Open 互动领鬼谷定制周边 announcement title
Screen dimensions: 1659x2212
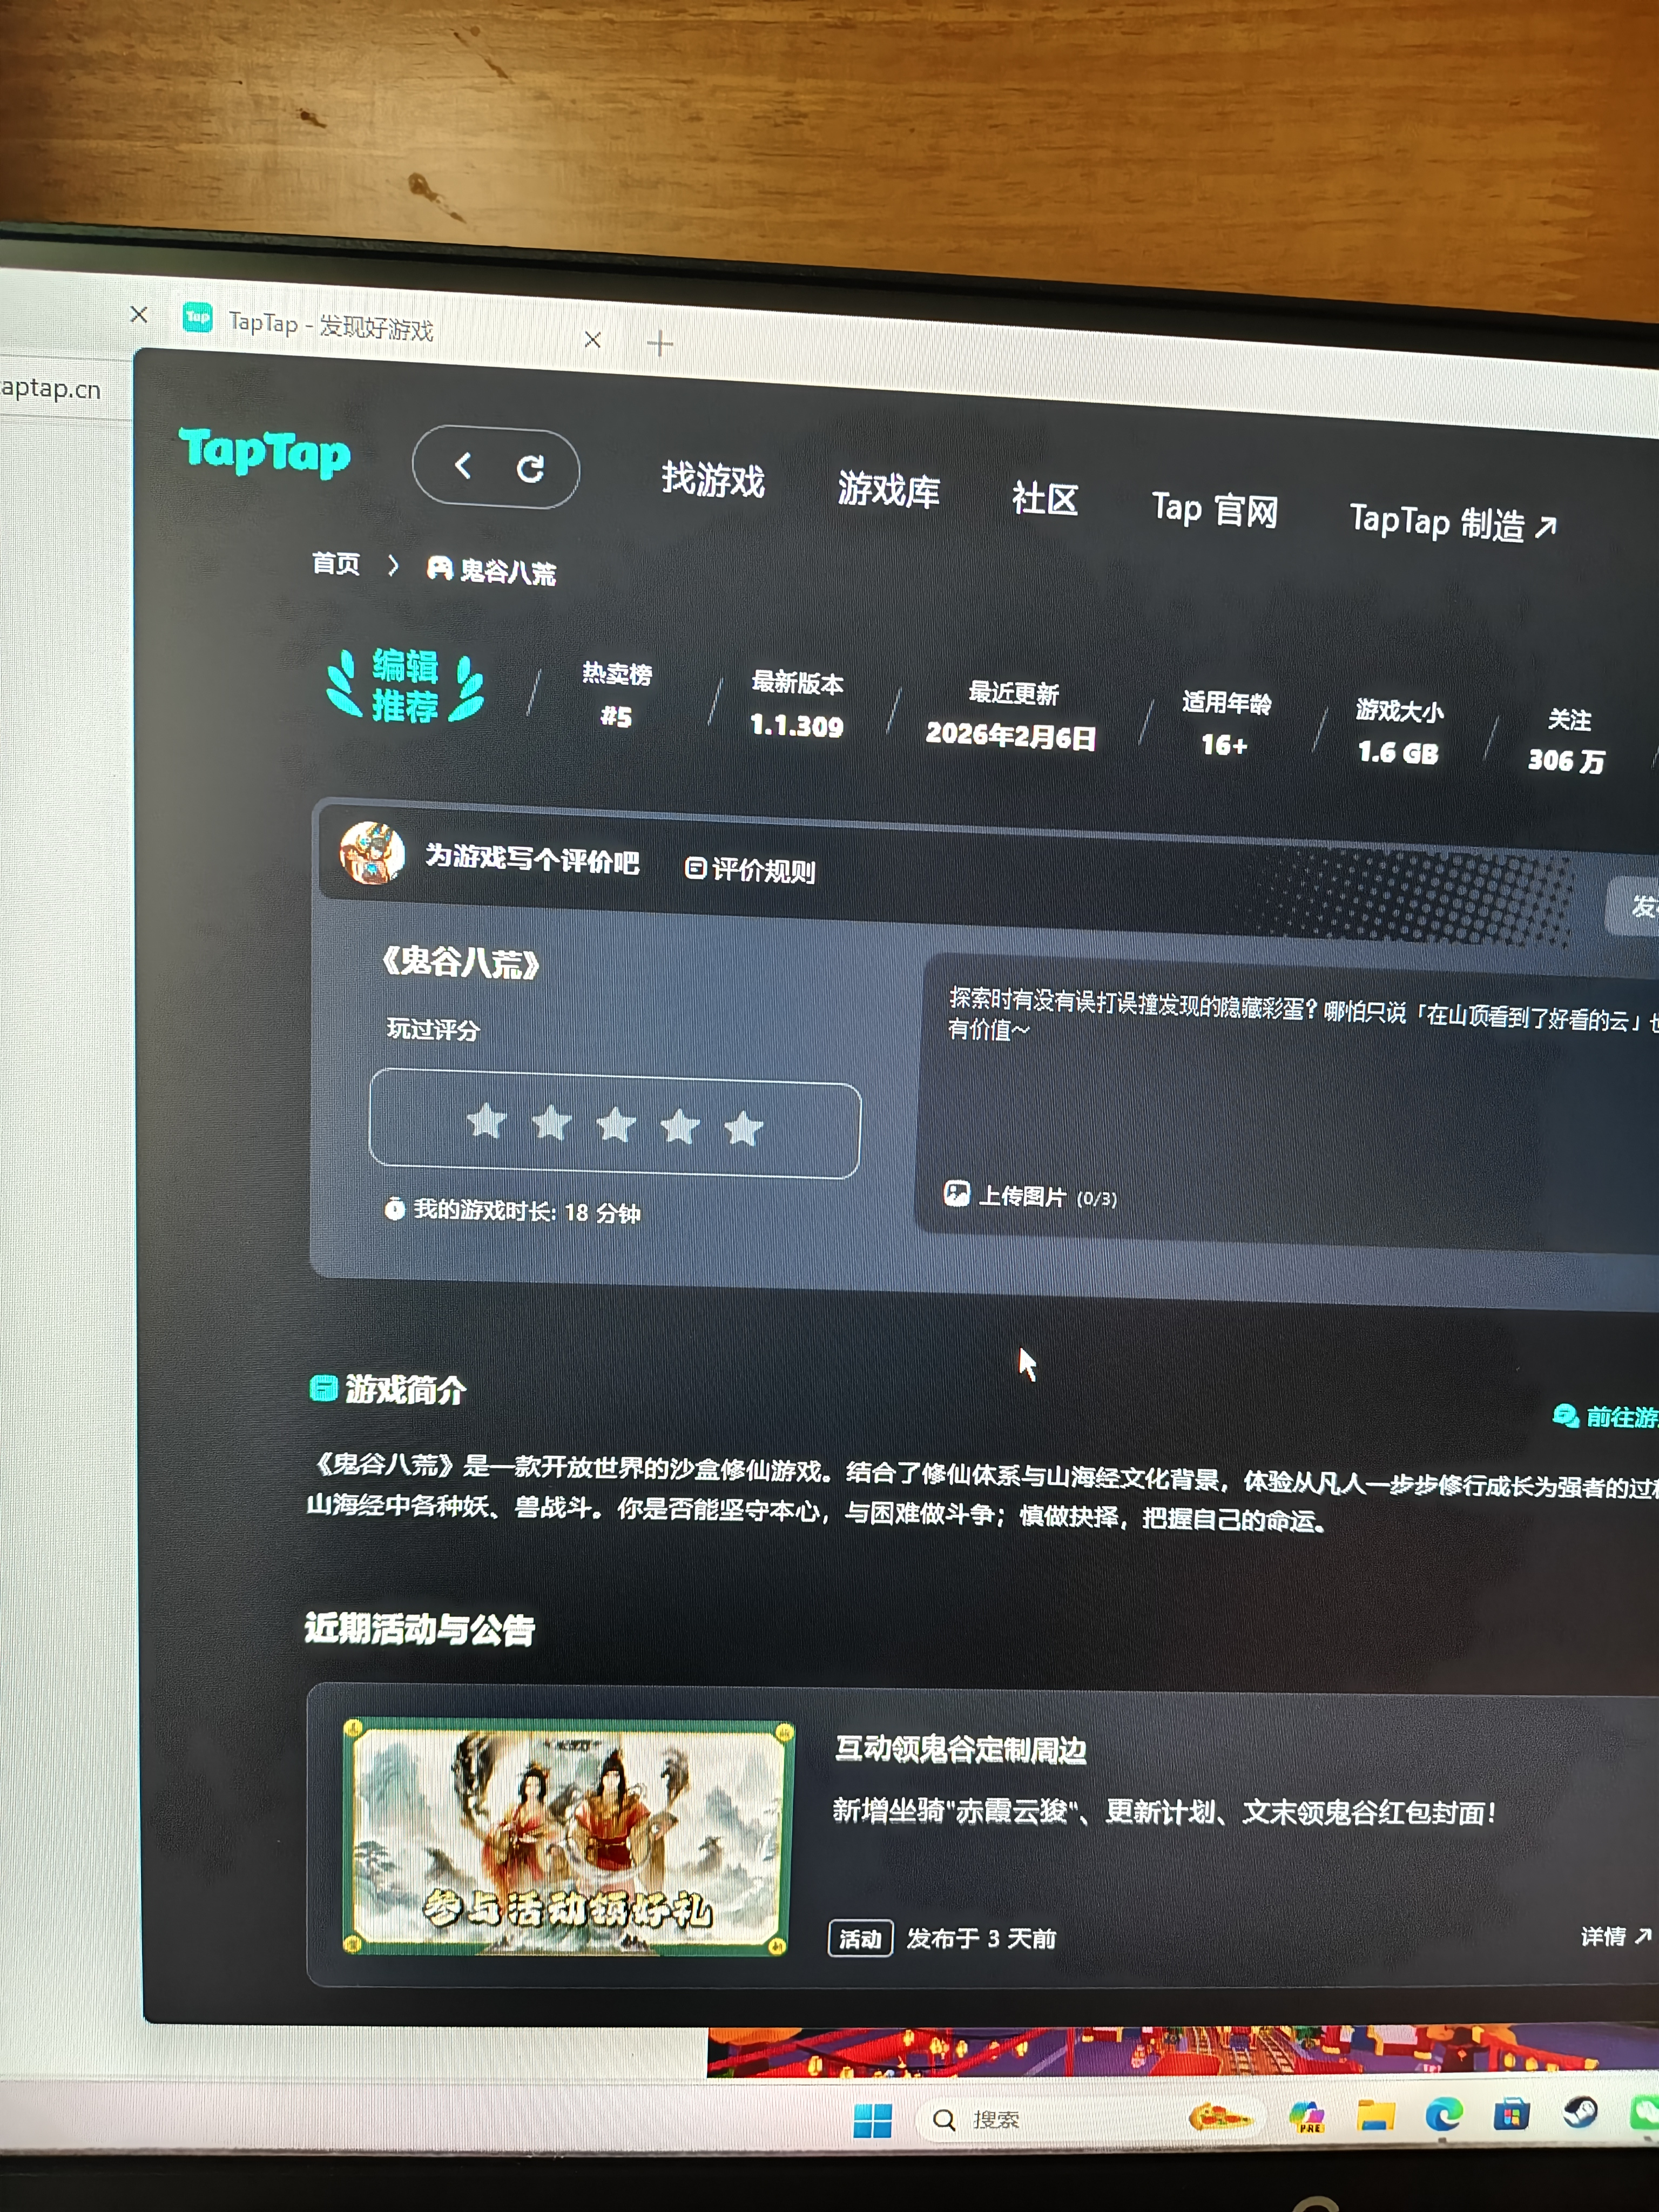pyautogui.click(x=961, y=1749)
